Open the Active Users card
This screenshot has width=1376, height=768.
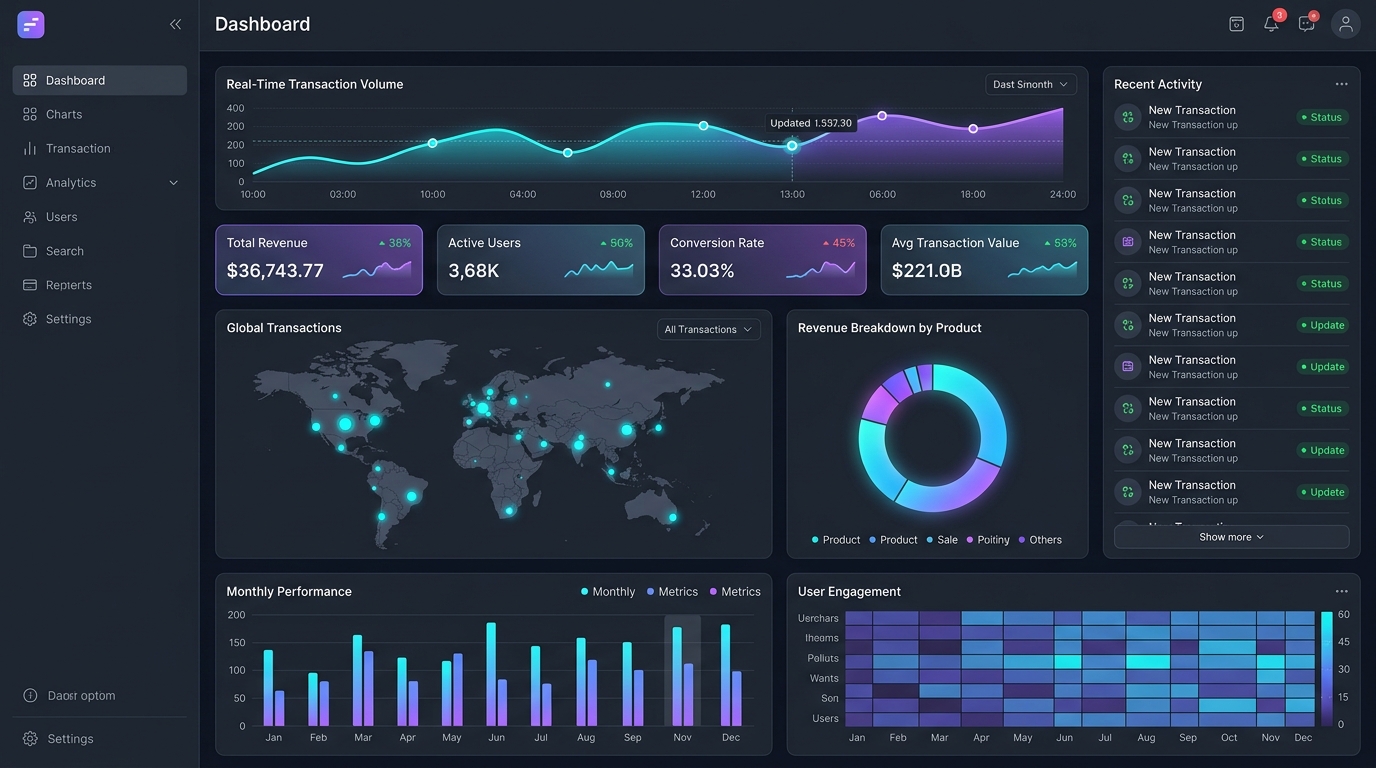[541, 260]
